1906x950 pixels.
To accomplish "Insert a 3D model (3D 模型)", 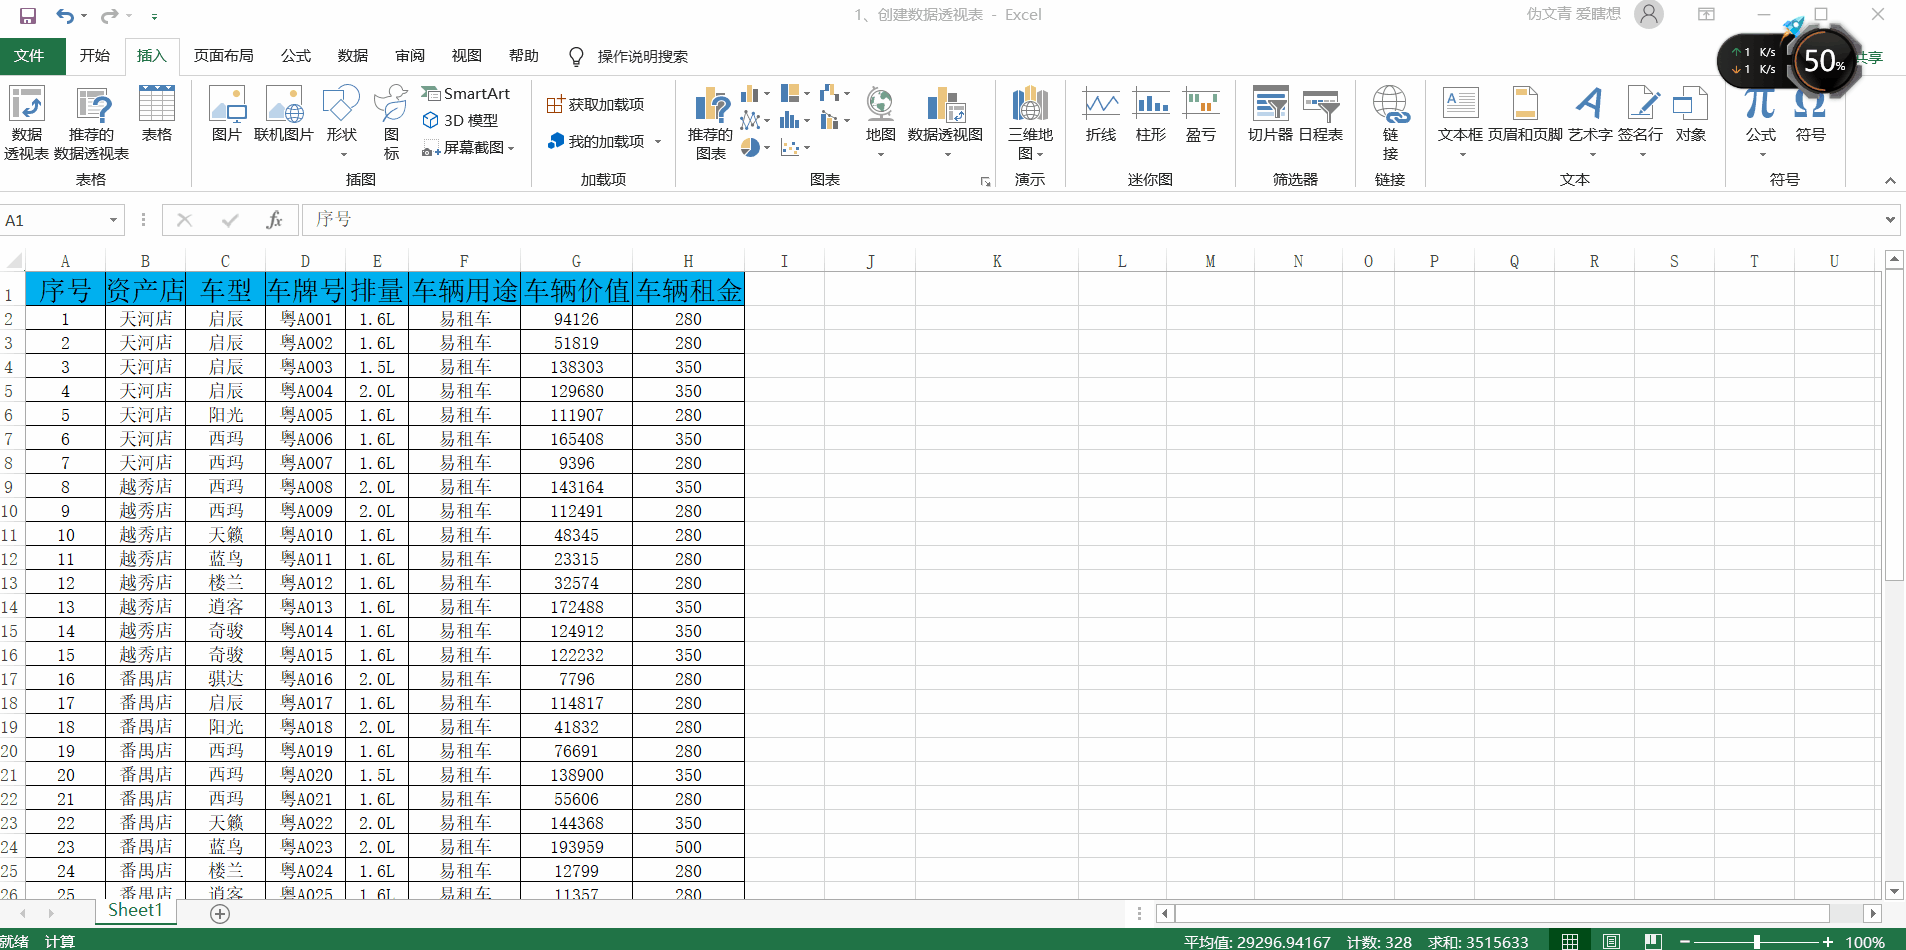I will 460,120.
